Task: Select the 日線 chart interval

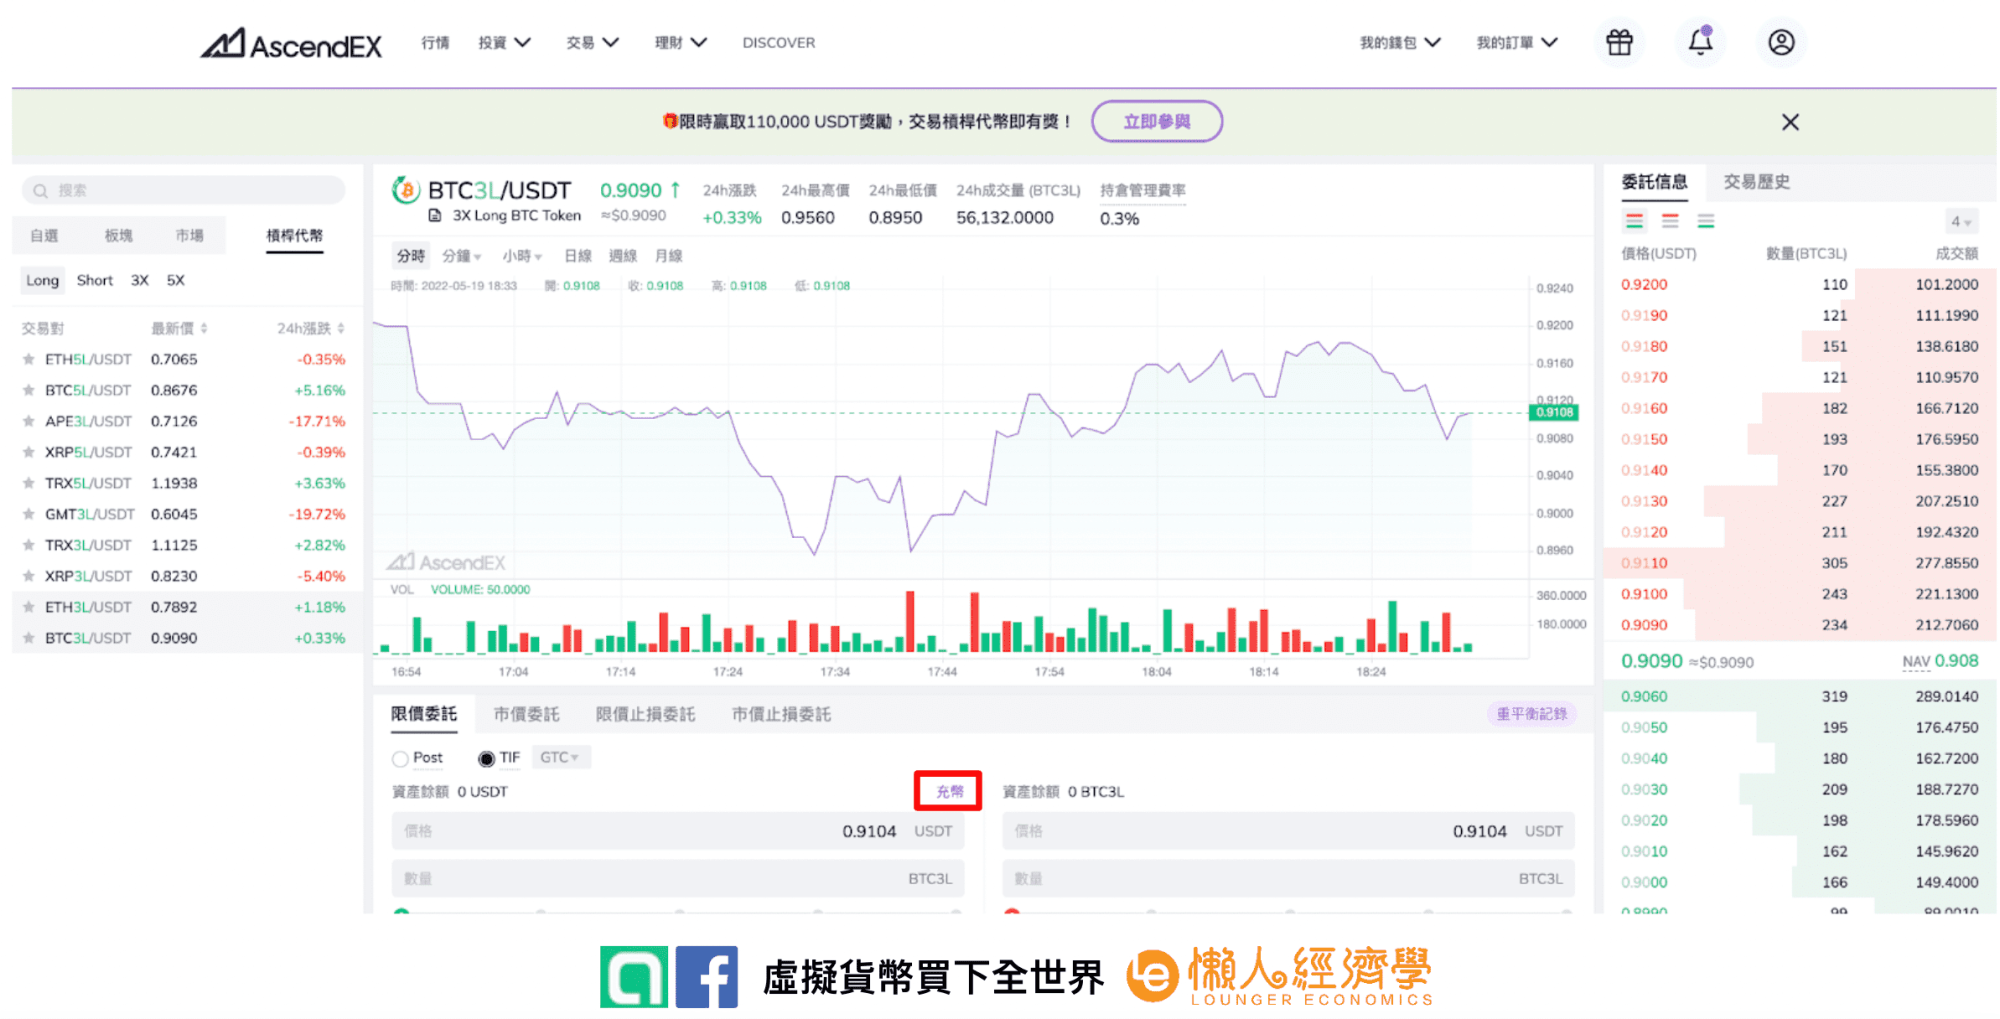Action: [577, 256]
